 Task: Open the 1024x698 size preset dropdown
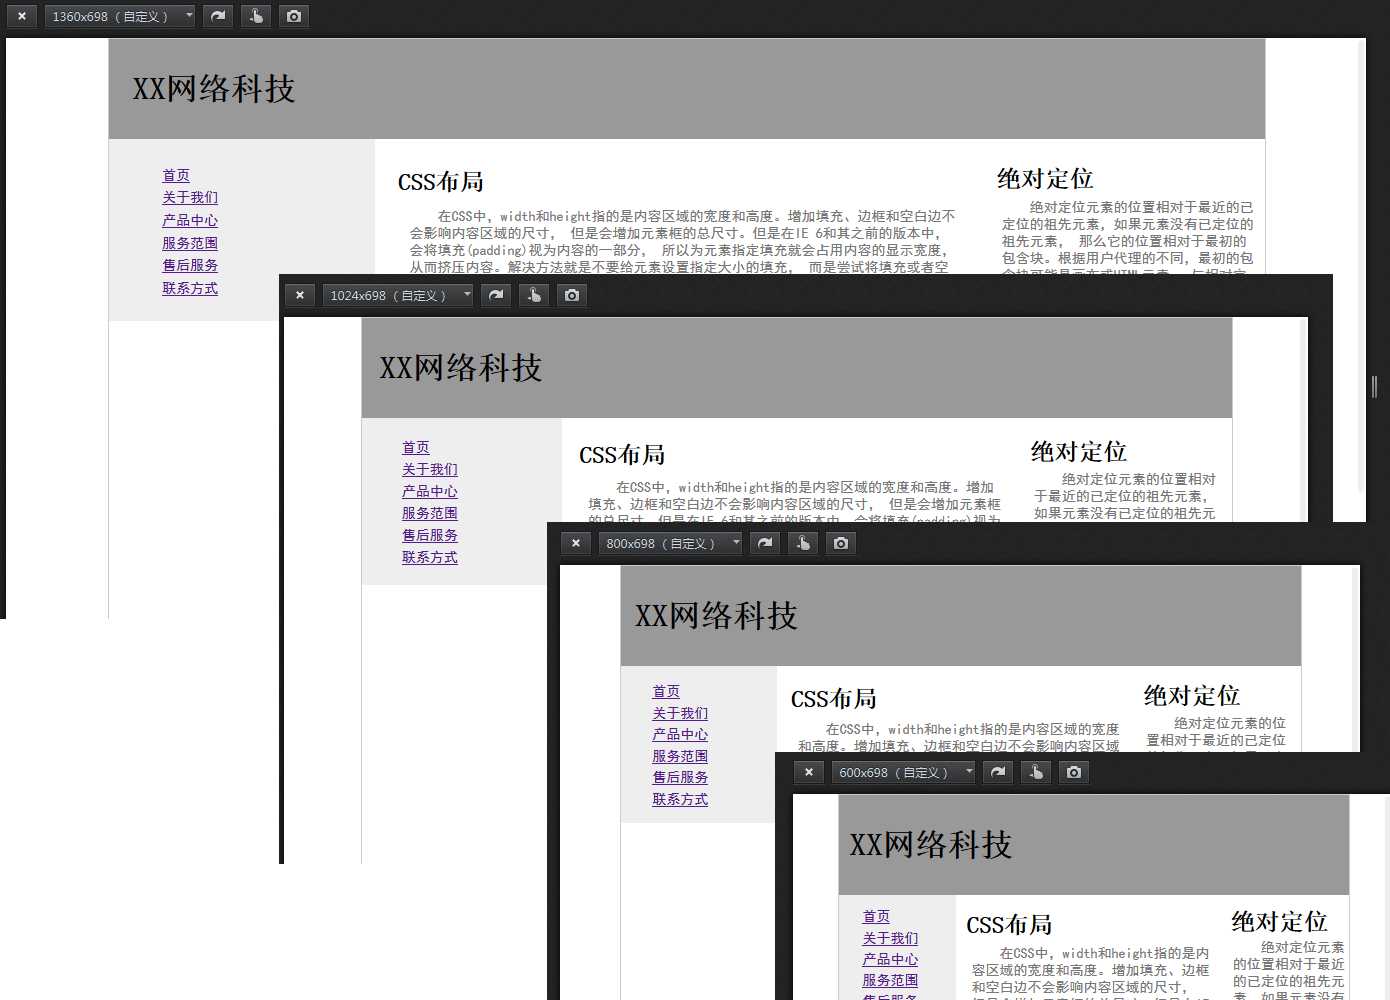tap(398, 295)
